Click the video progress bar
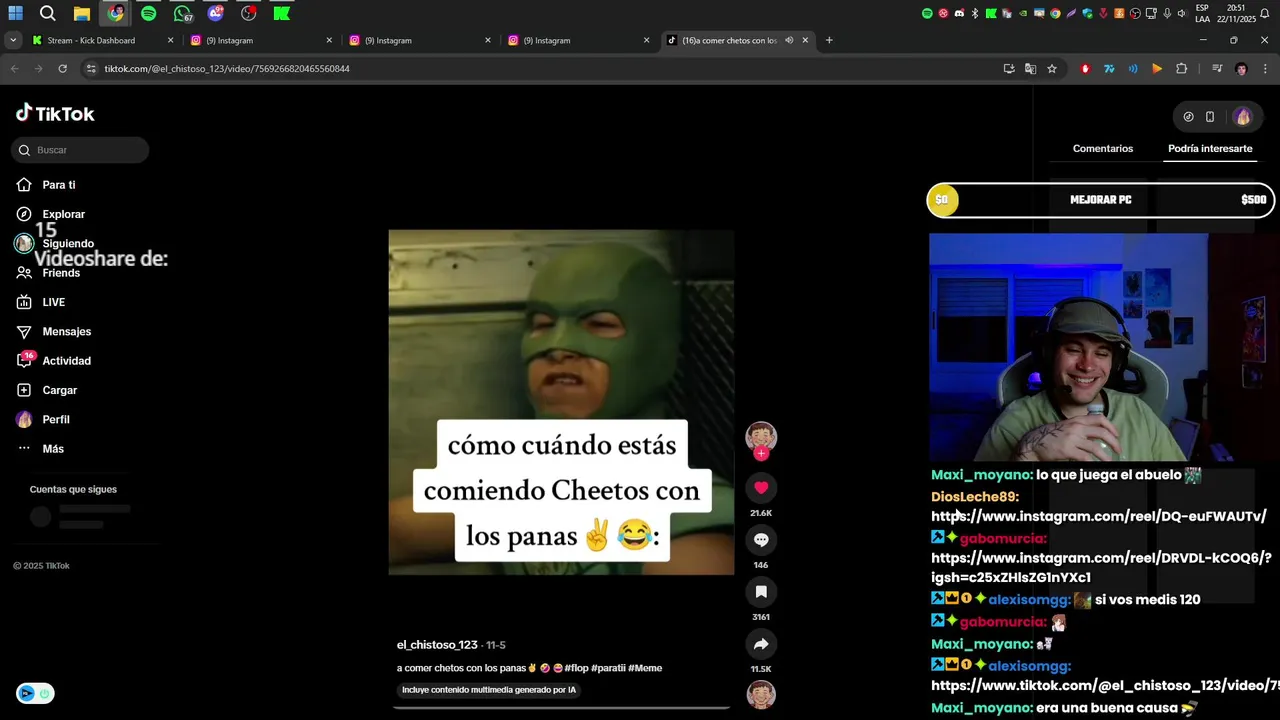 click(561, 707)
